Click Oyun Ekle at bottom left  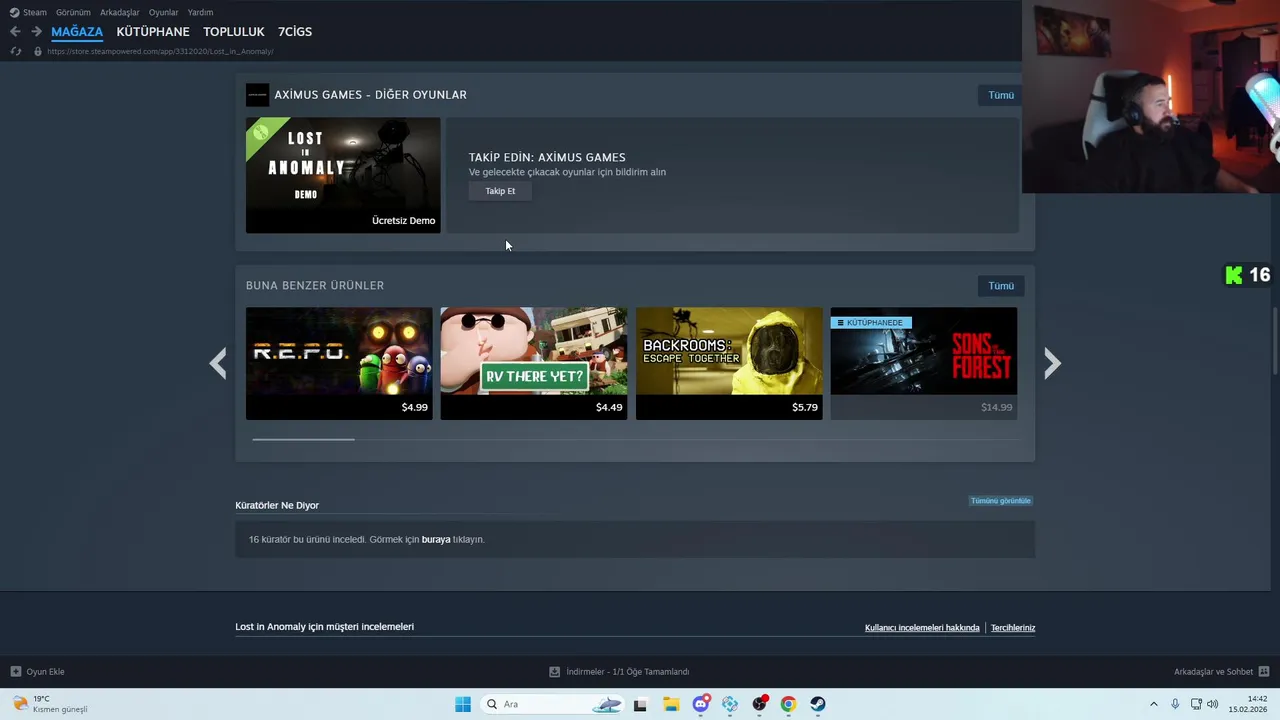[37, 672]
